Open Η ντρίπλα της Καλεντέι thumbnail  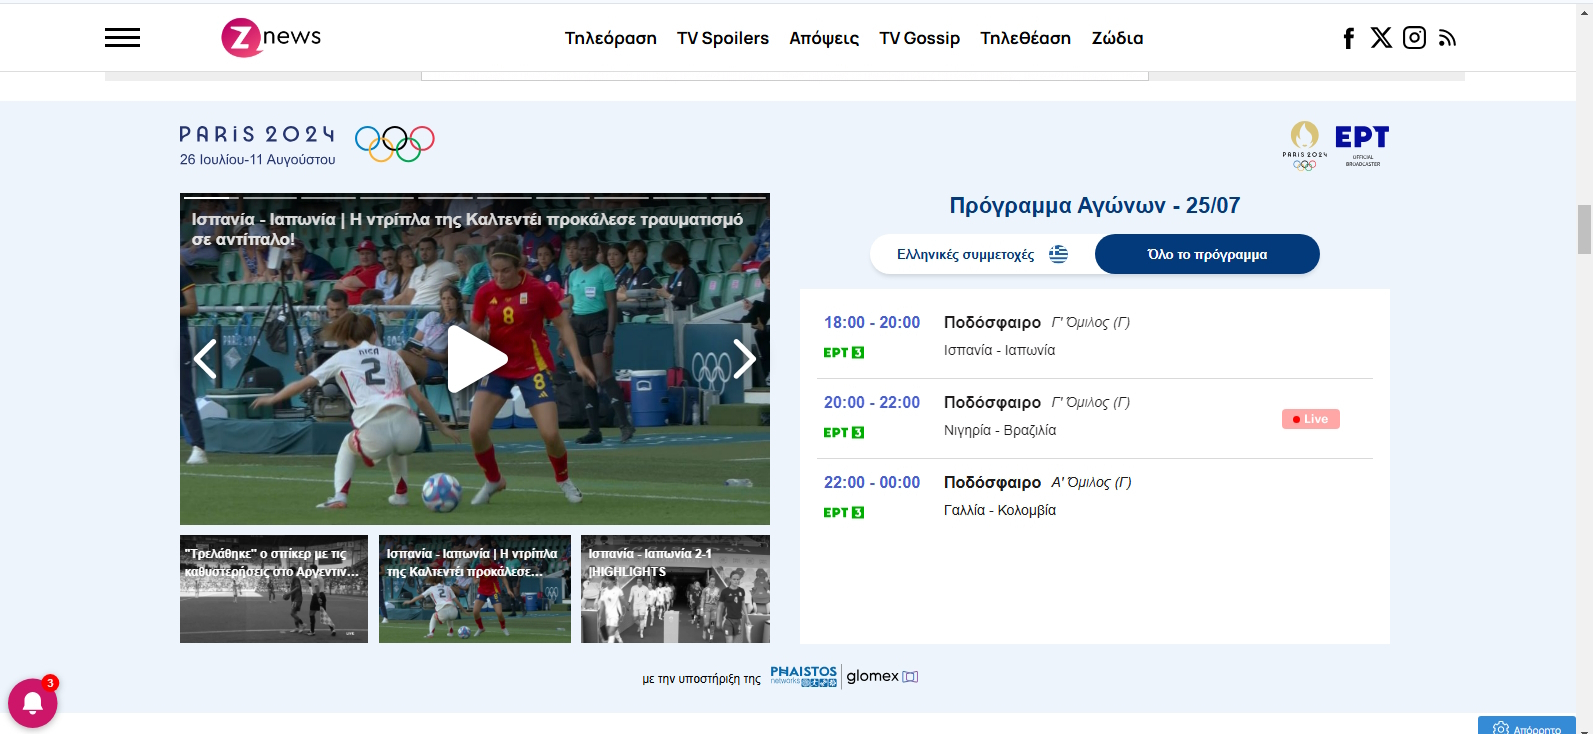tap(475, 589)
